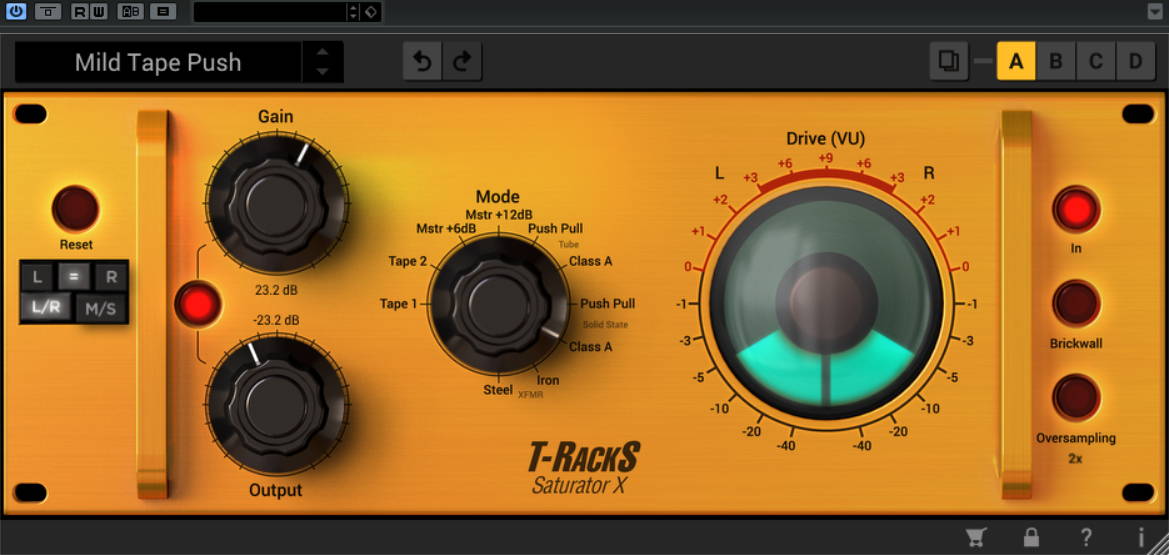Screen dimensions: 1169x555
Task: Select Tape 2 mode
Action: 408,261
